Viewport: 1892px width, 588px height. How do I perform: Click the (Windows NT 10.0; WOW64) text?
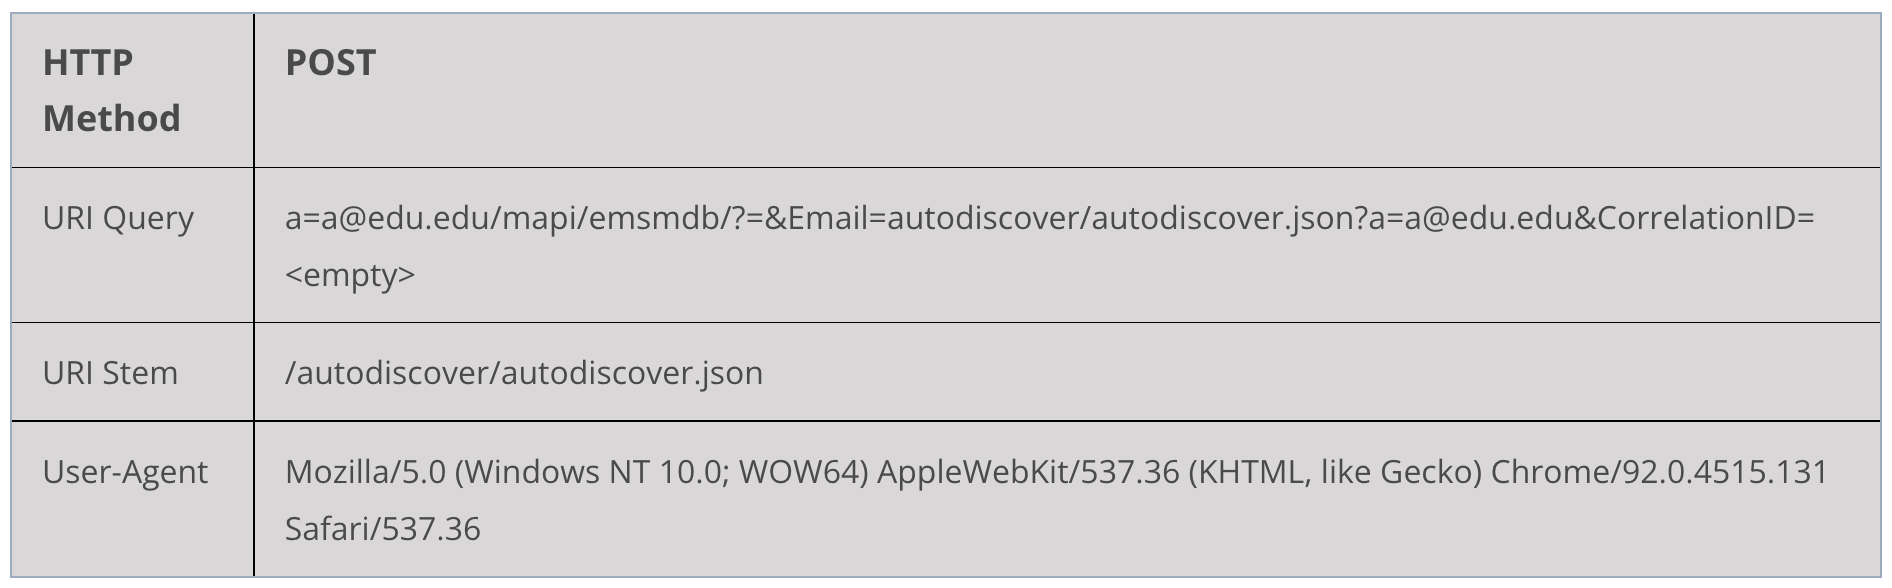tap(662, 472)
